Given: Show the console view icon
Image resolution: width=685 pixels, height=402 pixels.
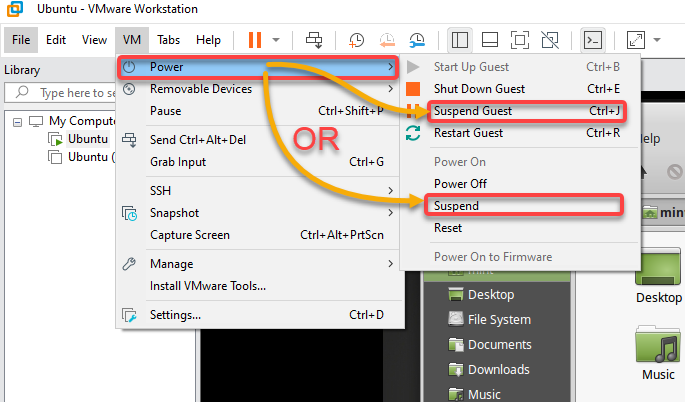Looking at the screenshot, I should point(593,40).
